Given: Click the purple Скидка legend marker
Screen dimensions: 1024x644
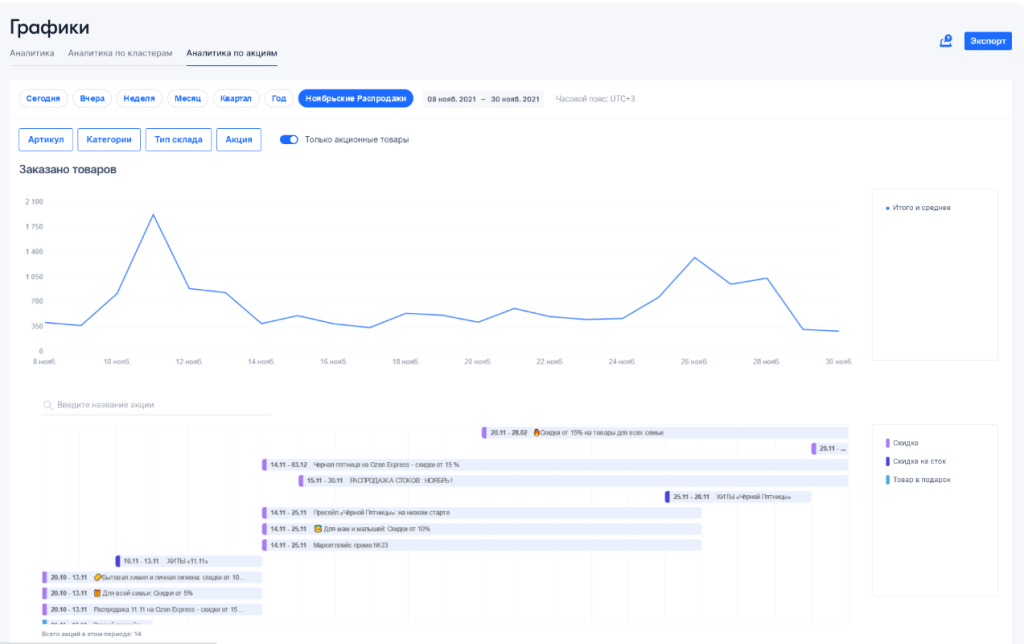Looking at the screenshot, I should pos(887,442).
